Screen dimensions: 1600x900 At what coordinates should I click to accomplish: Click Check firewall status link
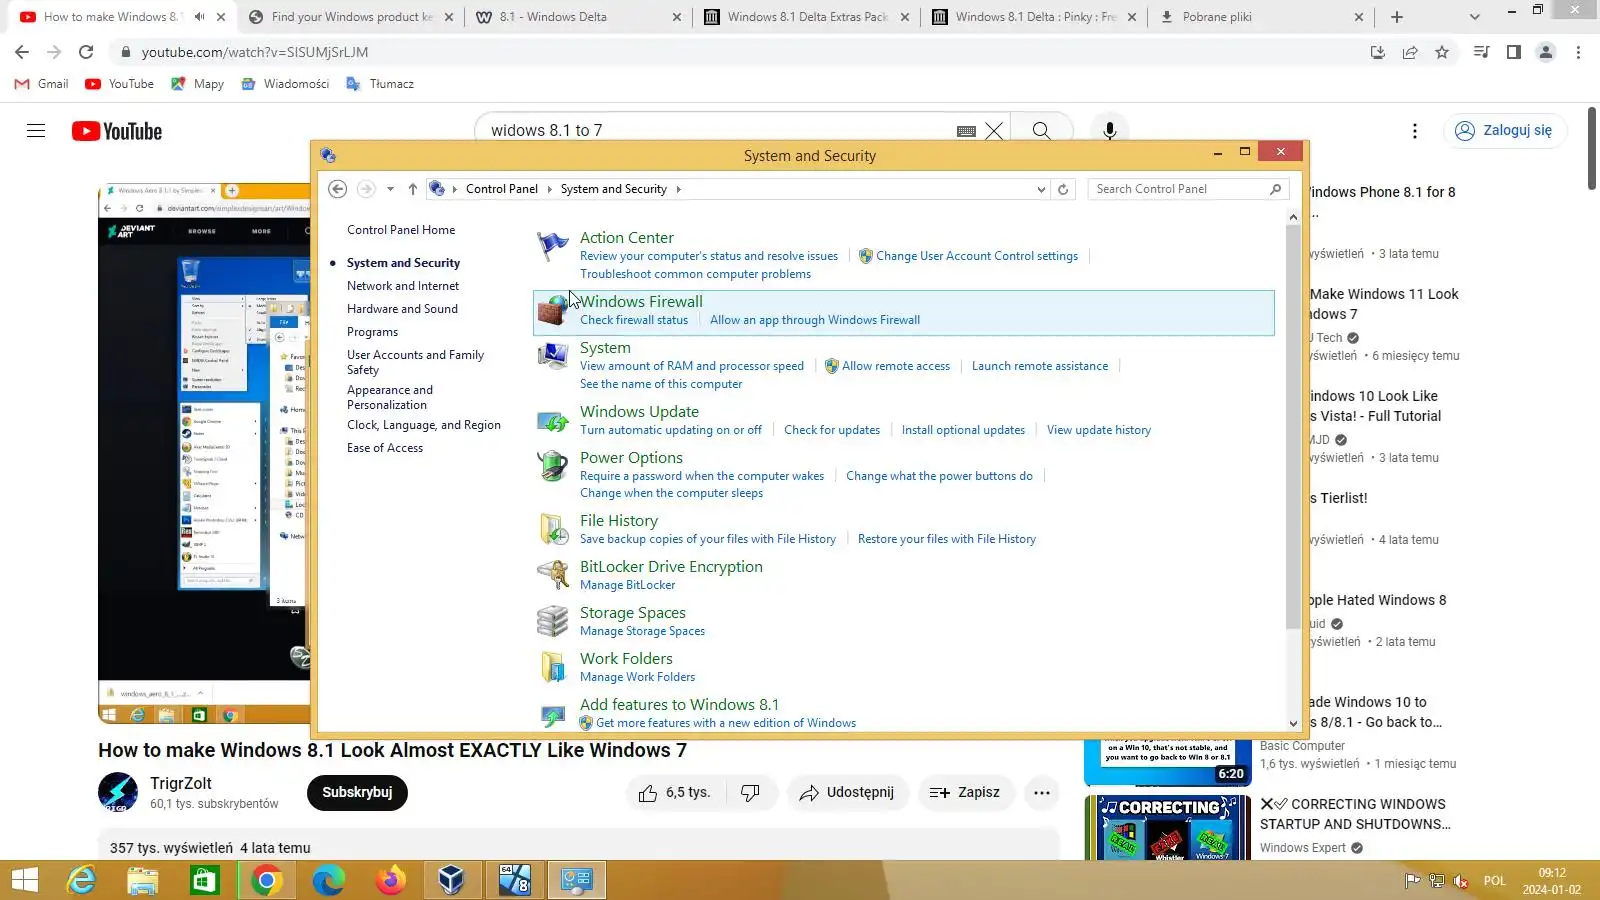tap(634, 320)
